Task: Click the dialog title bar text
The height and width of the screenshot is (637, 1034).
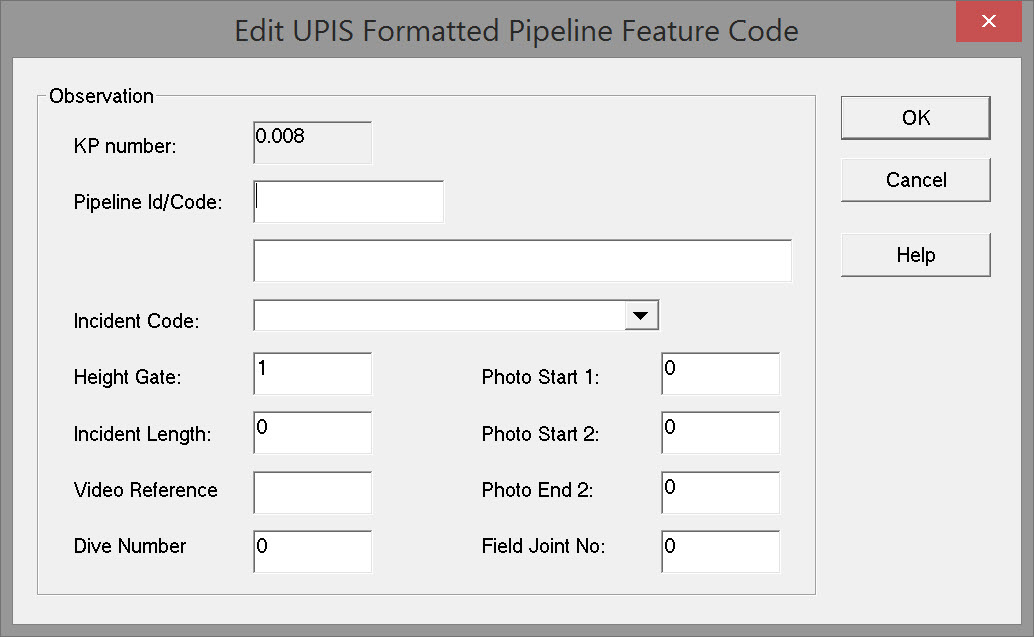Action: (516, 30)
